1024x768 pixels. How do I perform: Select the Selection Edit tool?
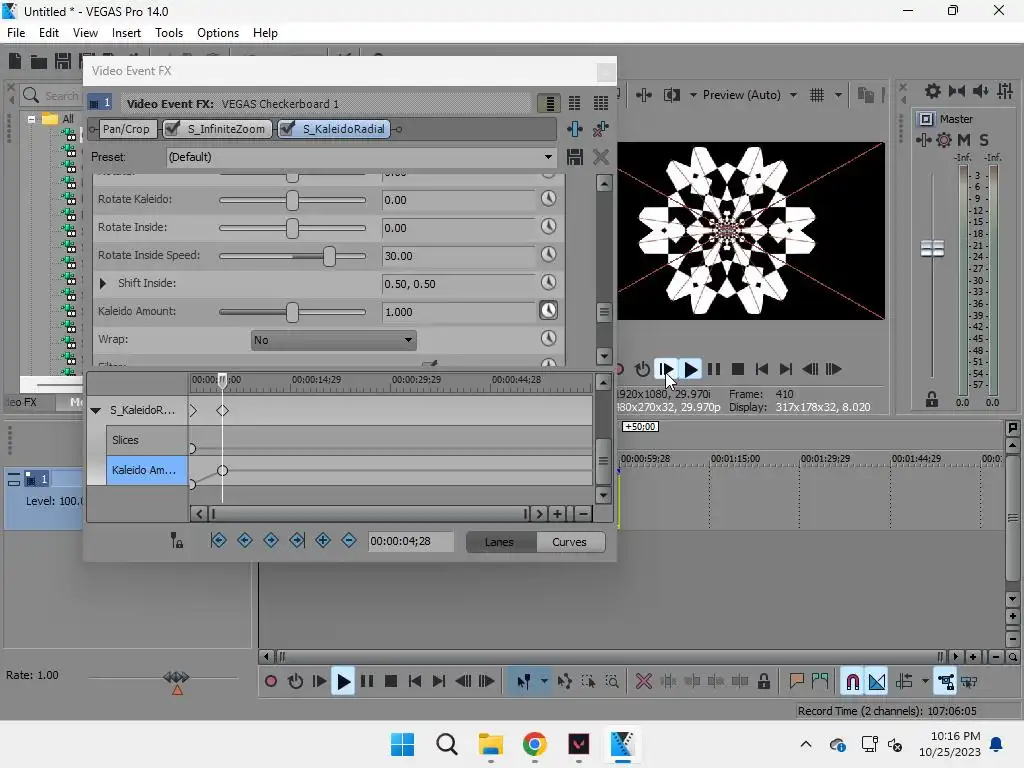point(588,681)
